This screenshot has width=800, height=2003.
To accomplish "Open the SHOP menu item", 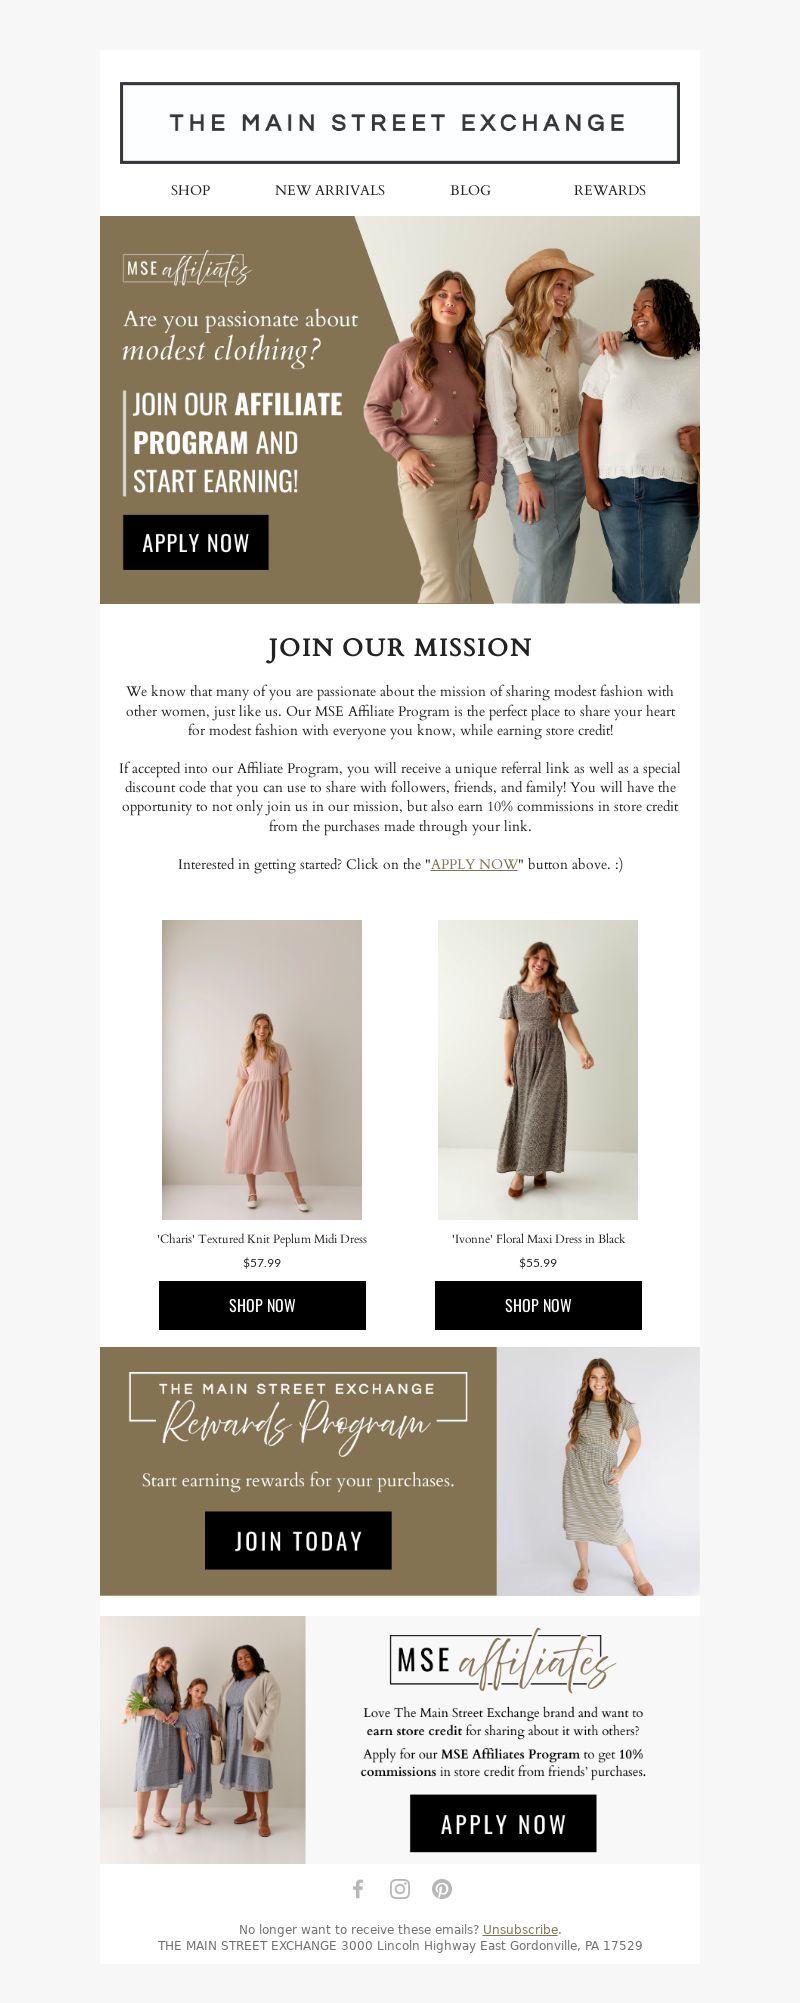I will point(190,190).
